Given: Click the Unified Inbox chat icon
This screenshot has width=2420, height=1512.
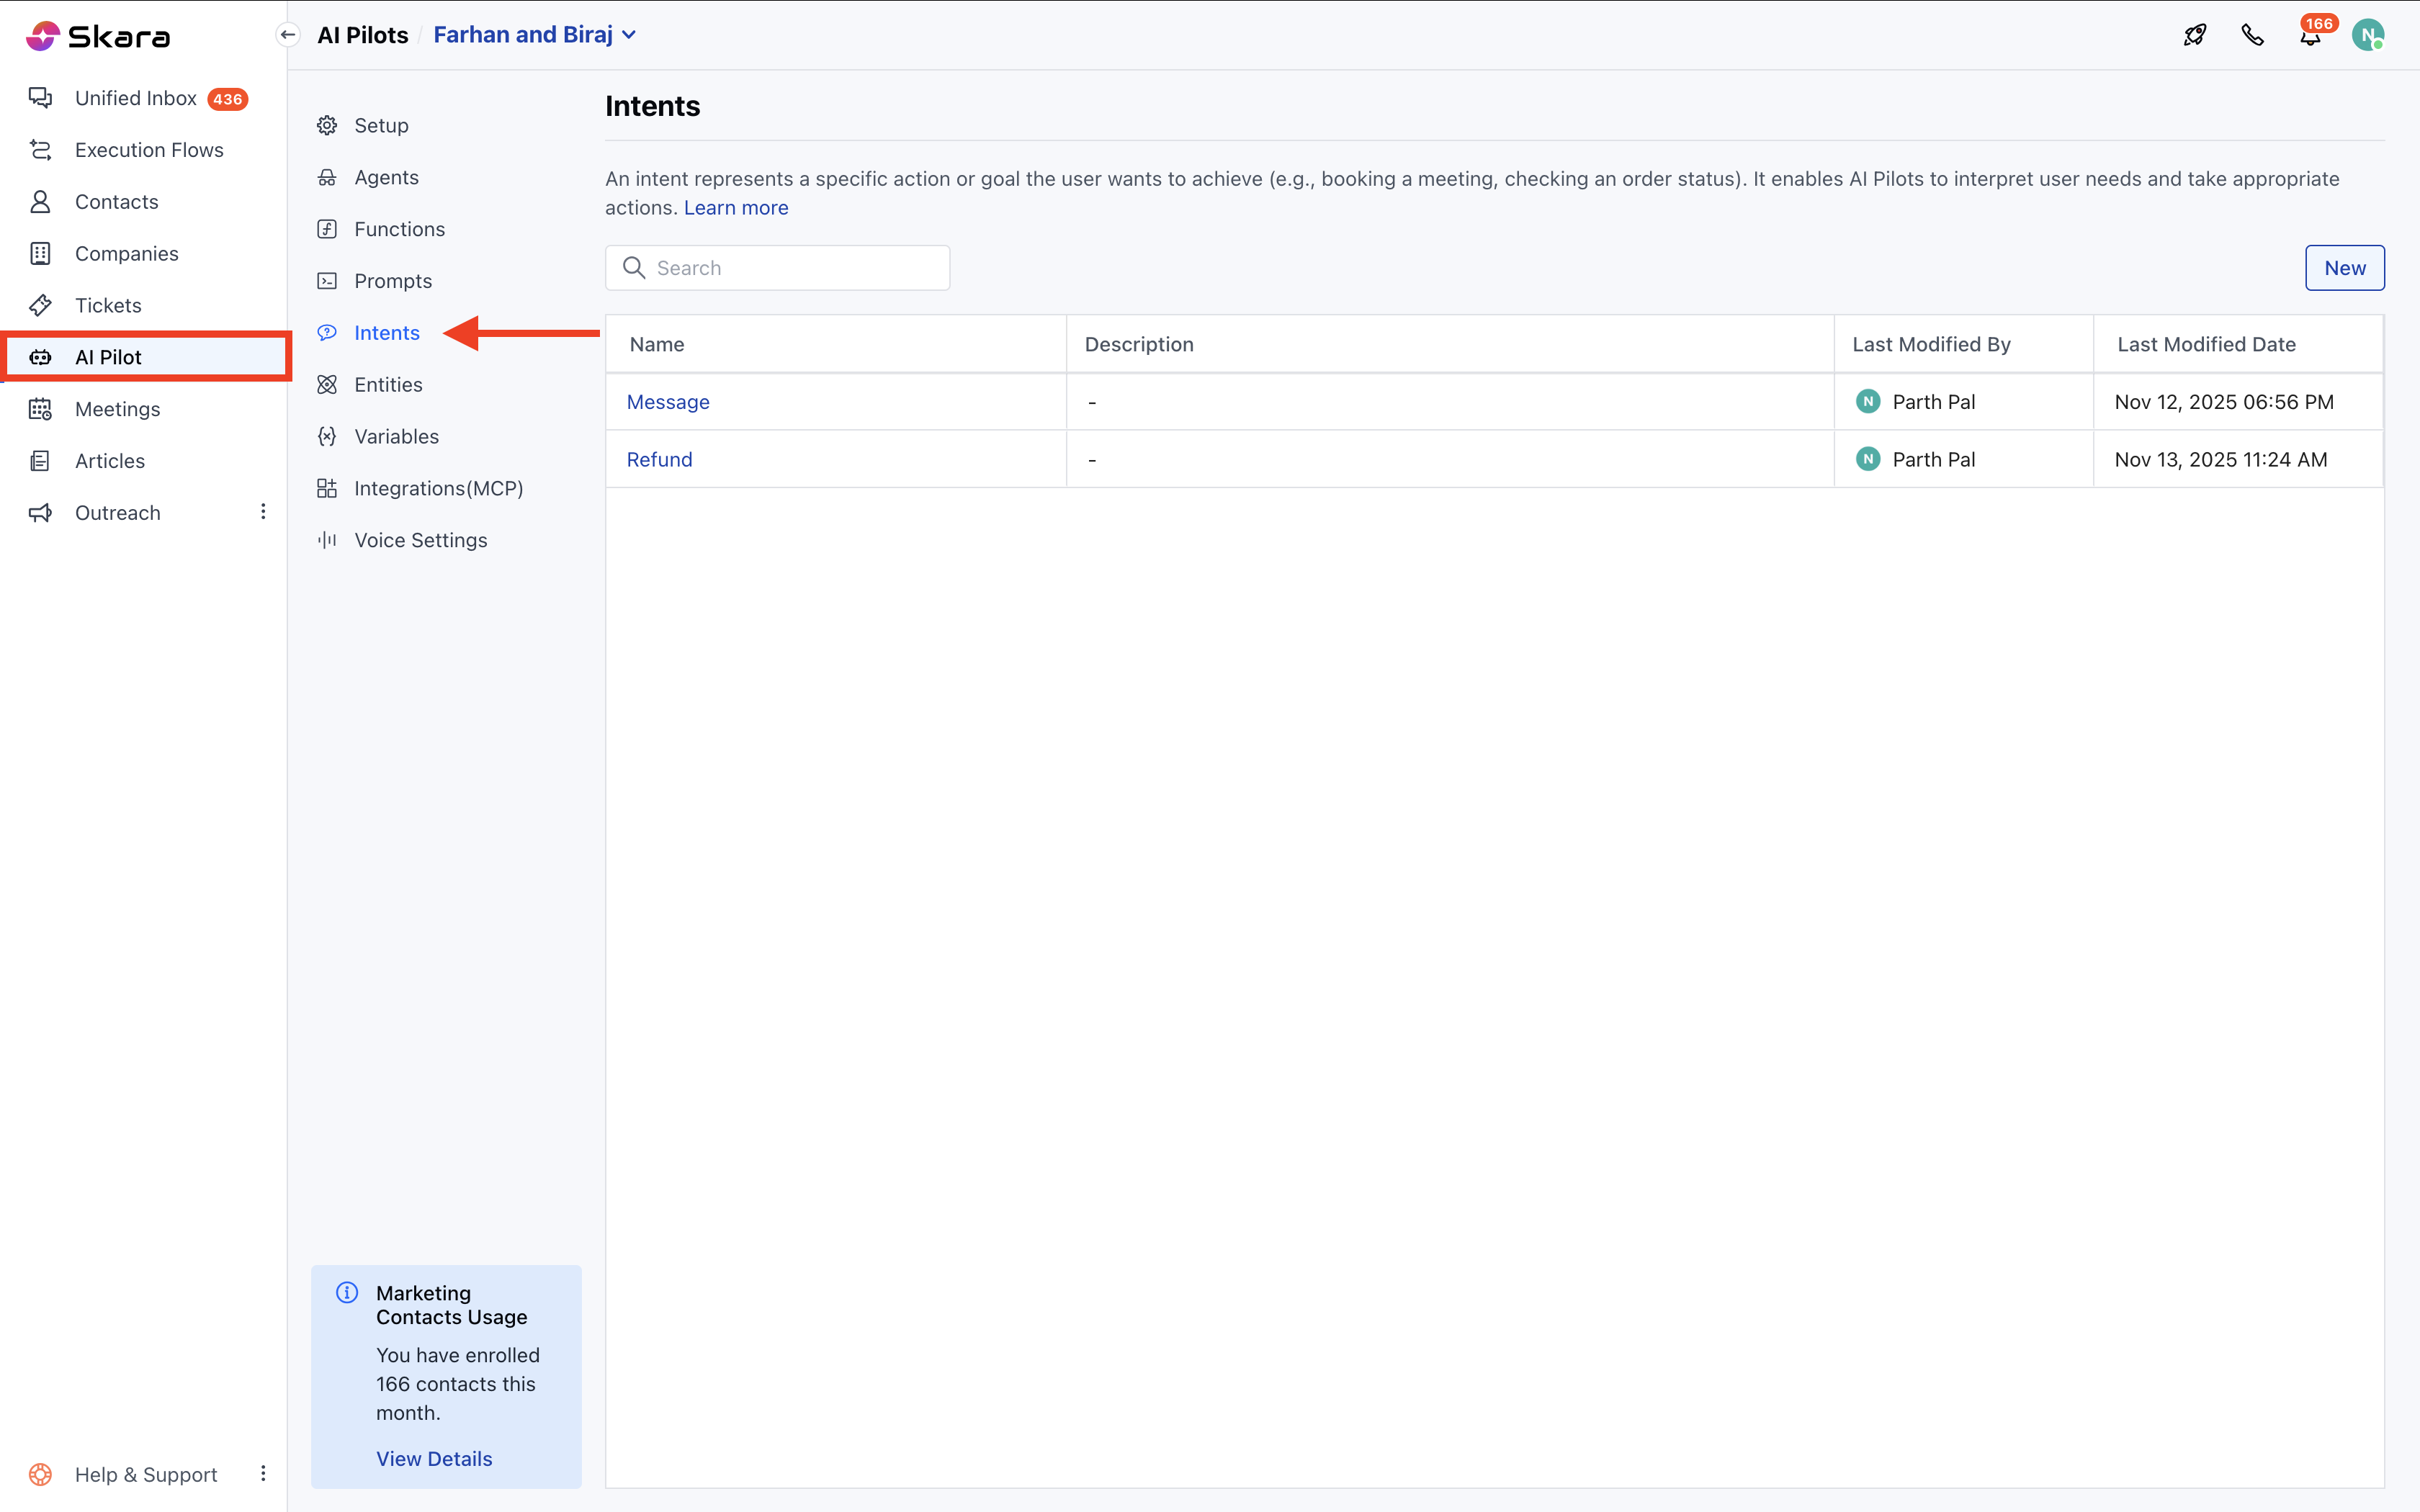Looking at the screenshot, I should (40, 98).
